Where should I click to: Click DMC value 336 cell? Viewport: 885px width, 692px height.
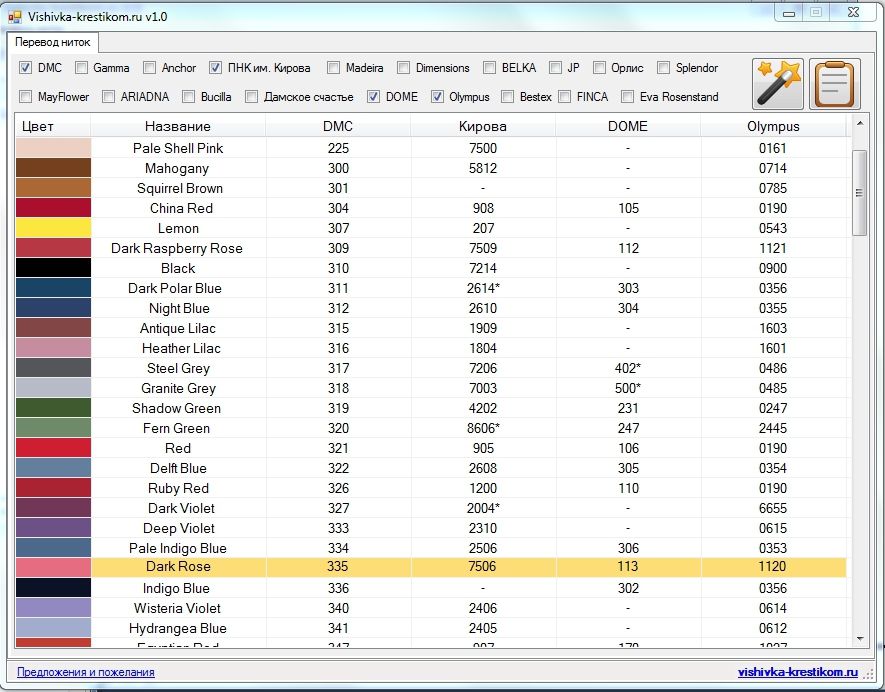(338, 588)
